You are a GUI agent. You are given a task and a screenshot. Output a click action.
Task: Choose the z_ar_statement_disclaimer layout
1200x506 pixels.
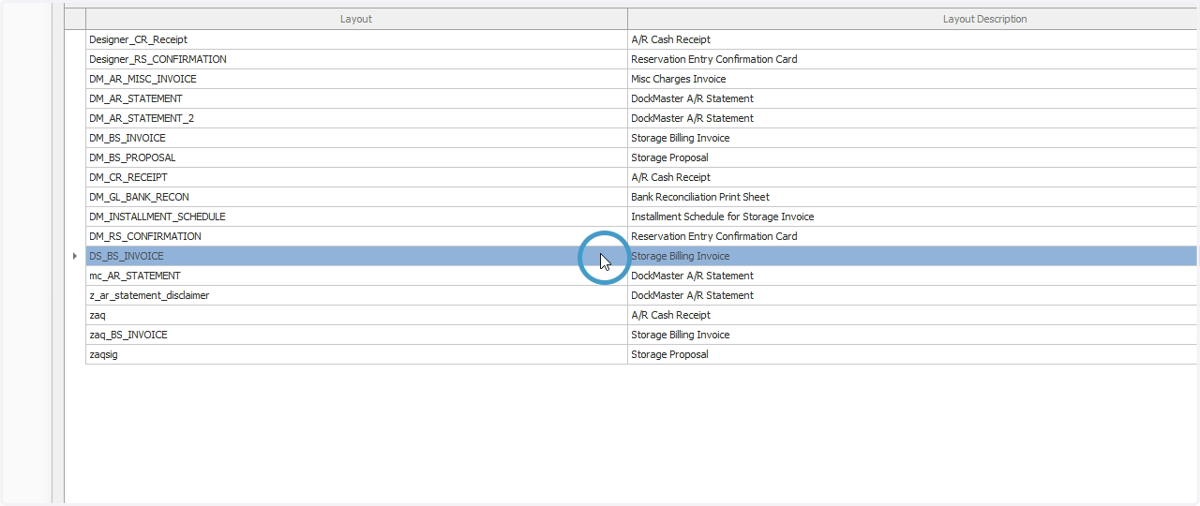149,296
